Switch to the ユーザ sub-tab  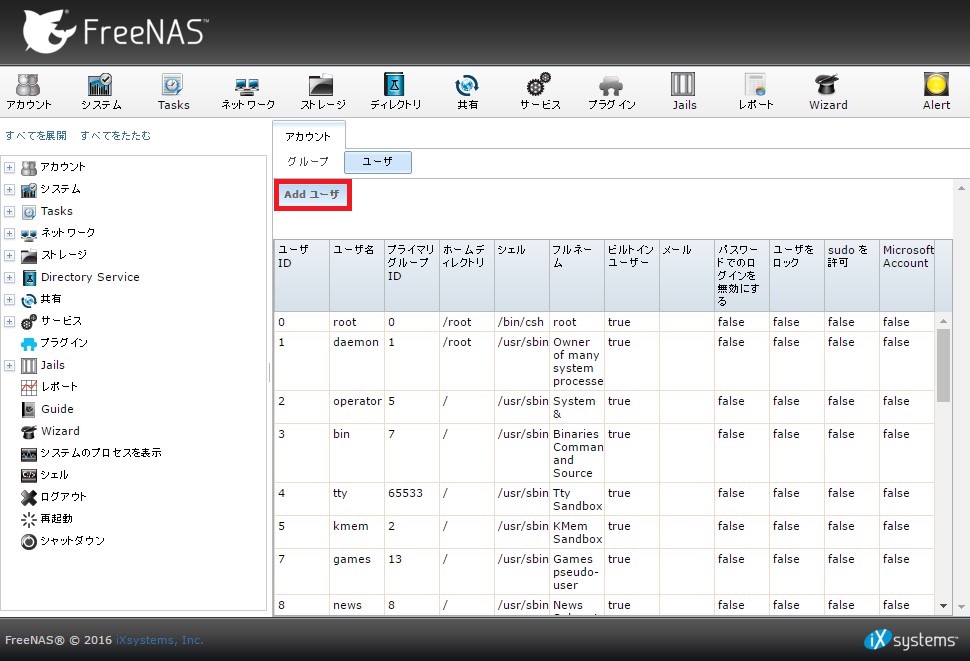377,162
